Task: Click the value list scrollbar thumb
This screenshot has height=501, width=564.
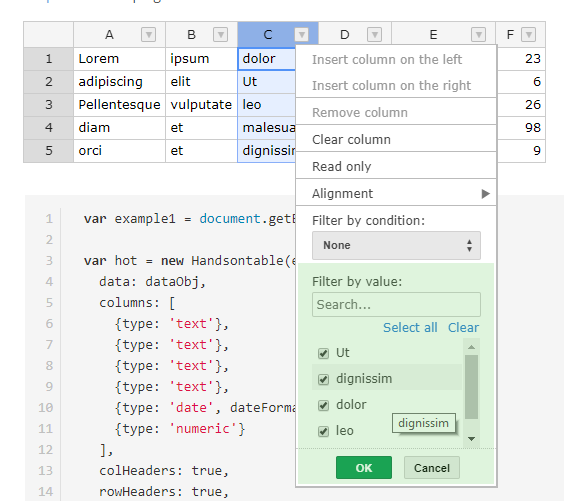Action: (x=471, y=387)
